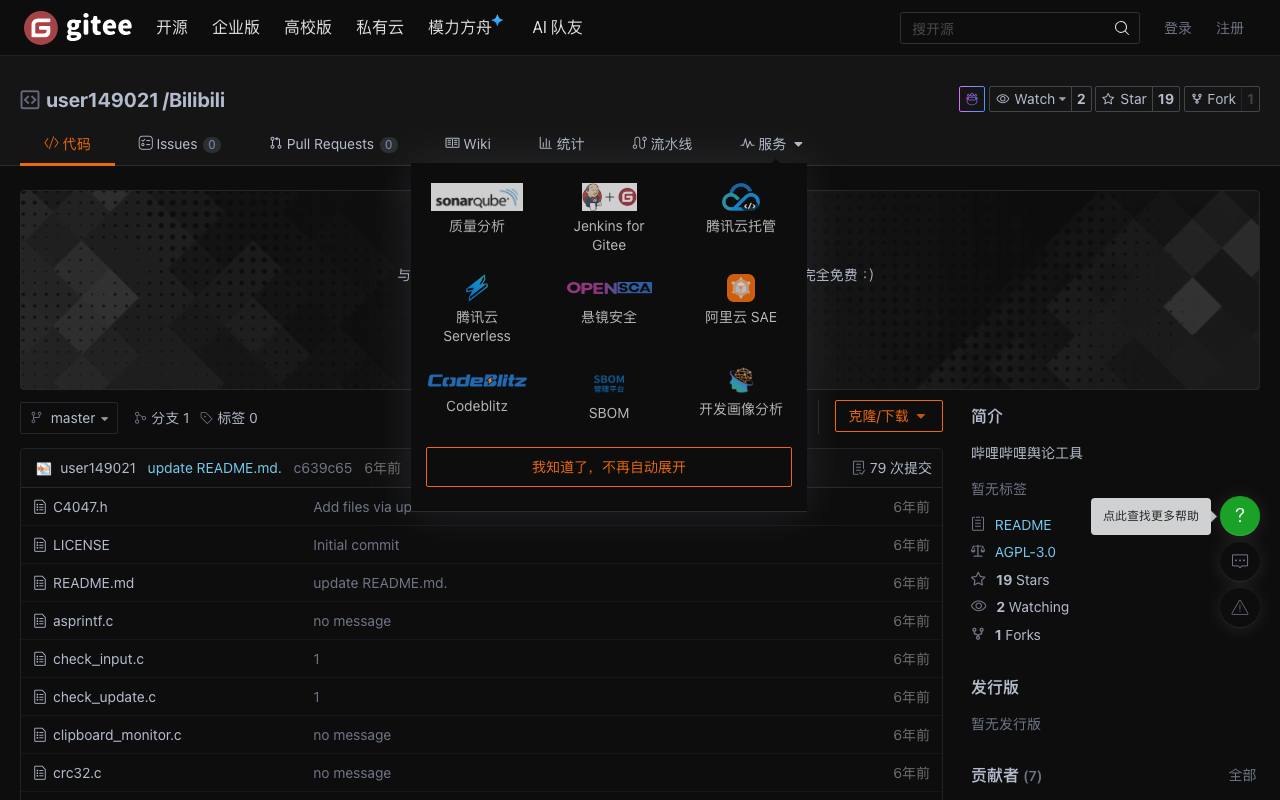
Task: Open the SonarQube quality analysis service
Action: pyautogui.click(x=477, y=209)
